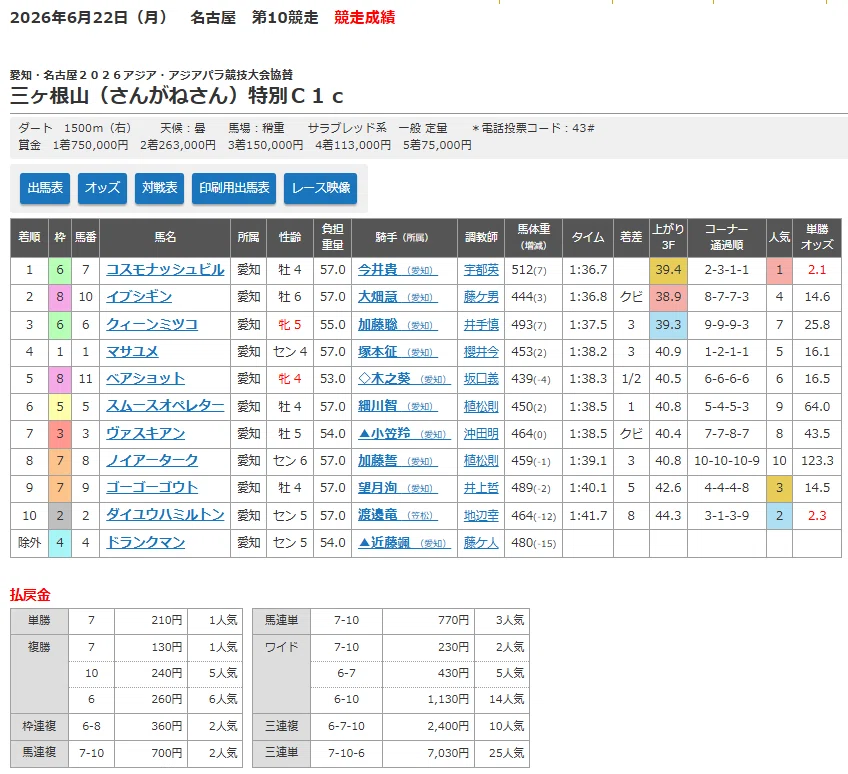This screenshot has width=848, height=774.
Task: Select fastest 上がり3F value 38.9
Action: pyautogui.click(x=668, y=297)
